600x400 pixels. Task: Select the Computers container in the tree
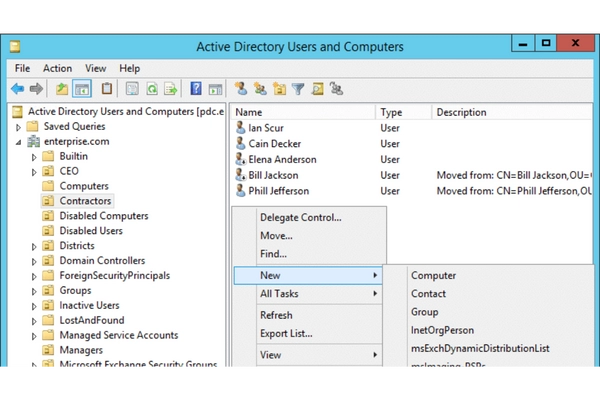[x=75, y=186]
